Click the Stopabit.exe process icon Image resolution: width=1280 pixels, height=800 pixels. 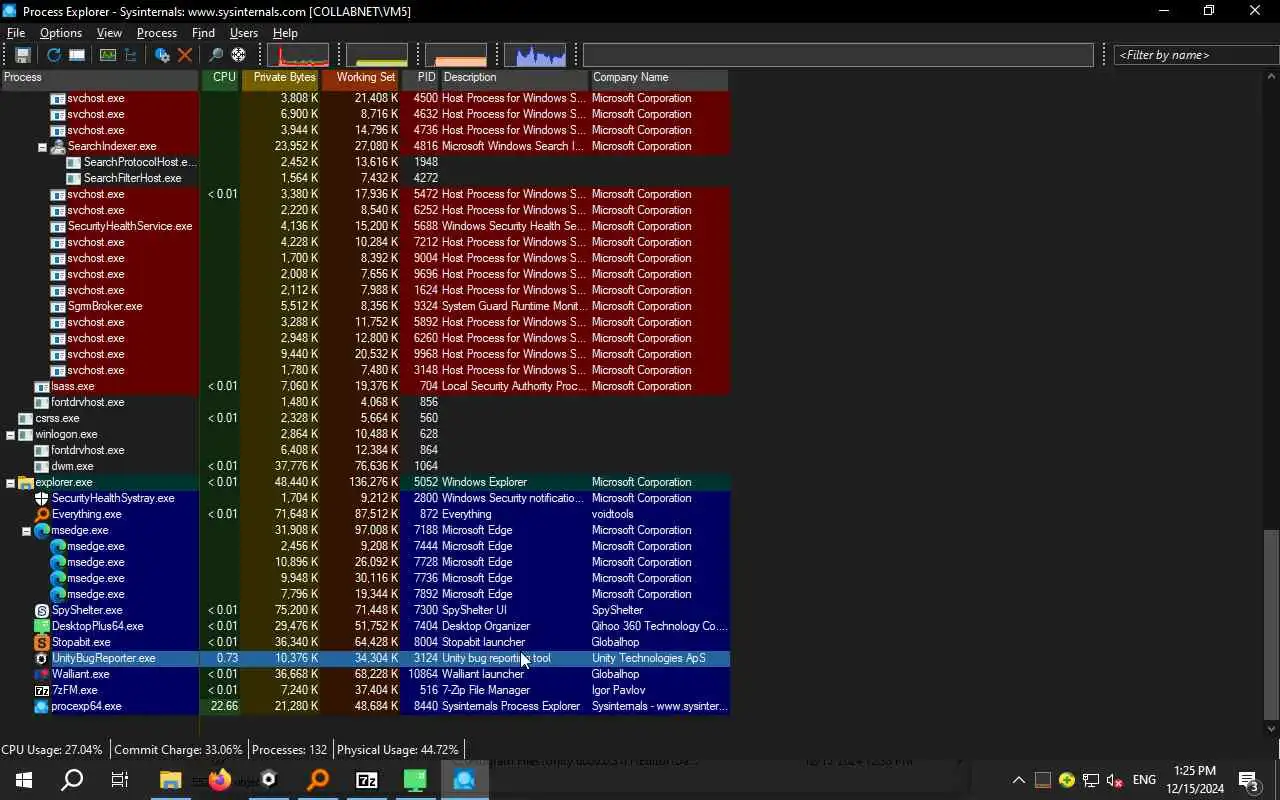coord(42,642)
